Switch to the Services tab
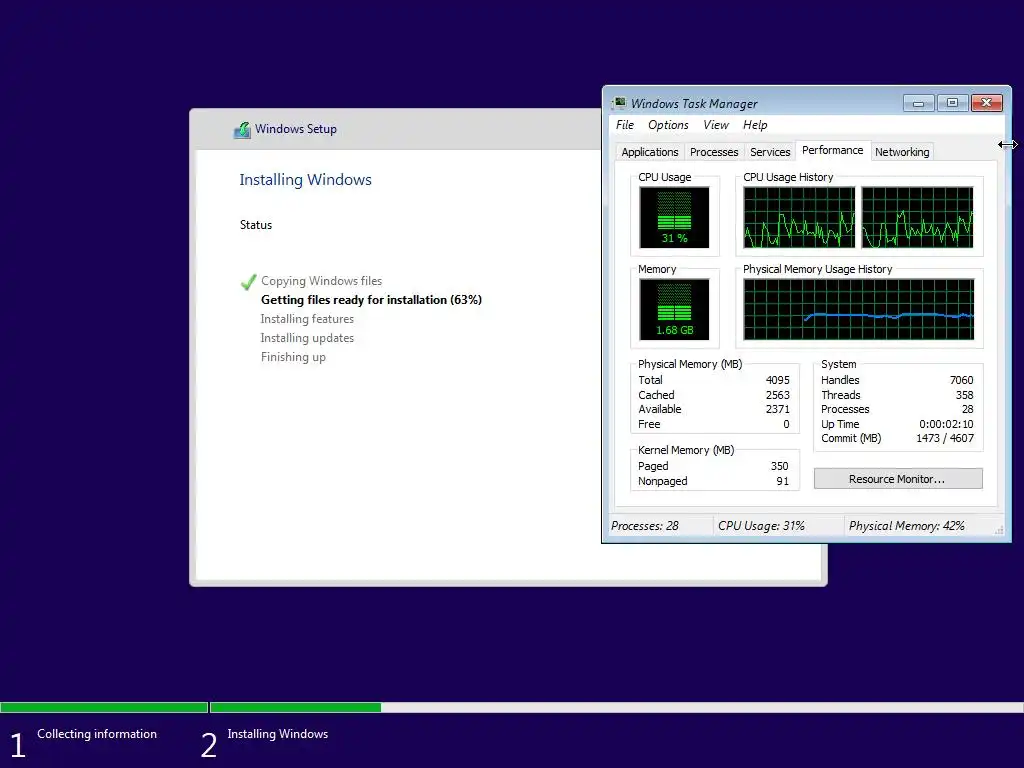 click(x=770, y=152)
